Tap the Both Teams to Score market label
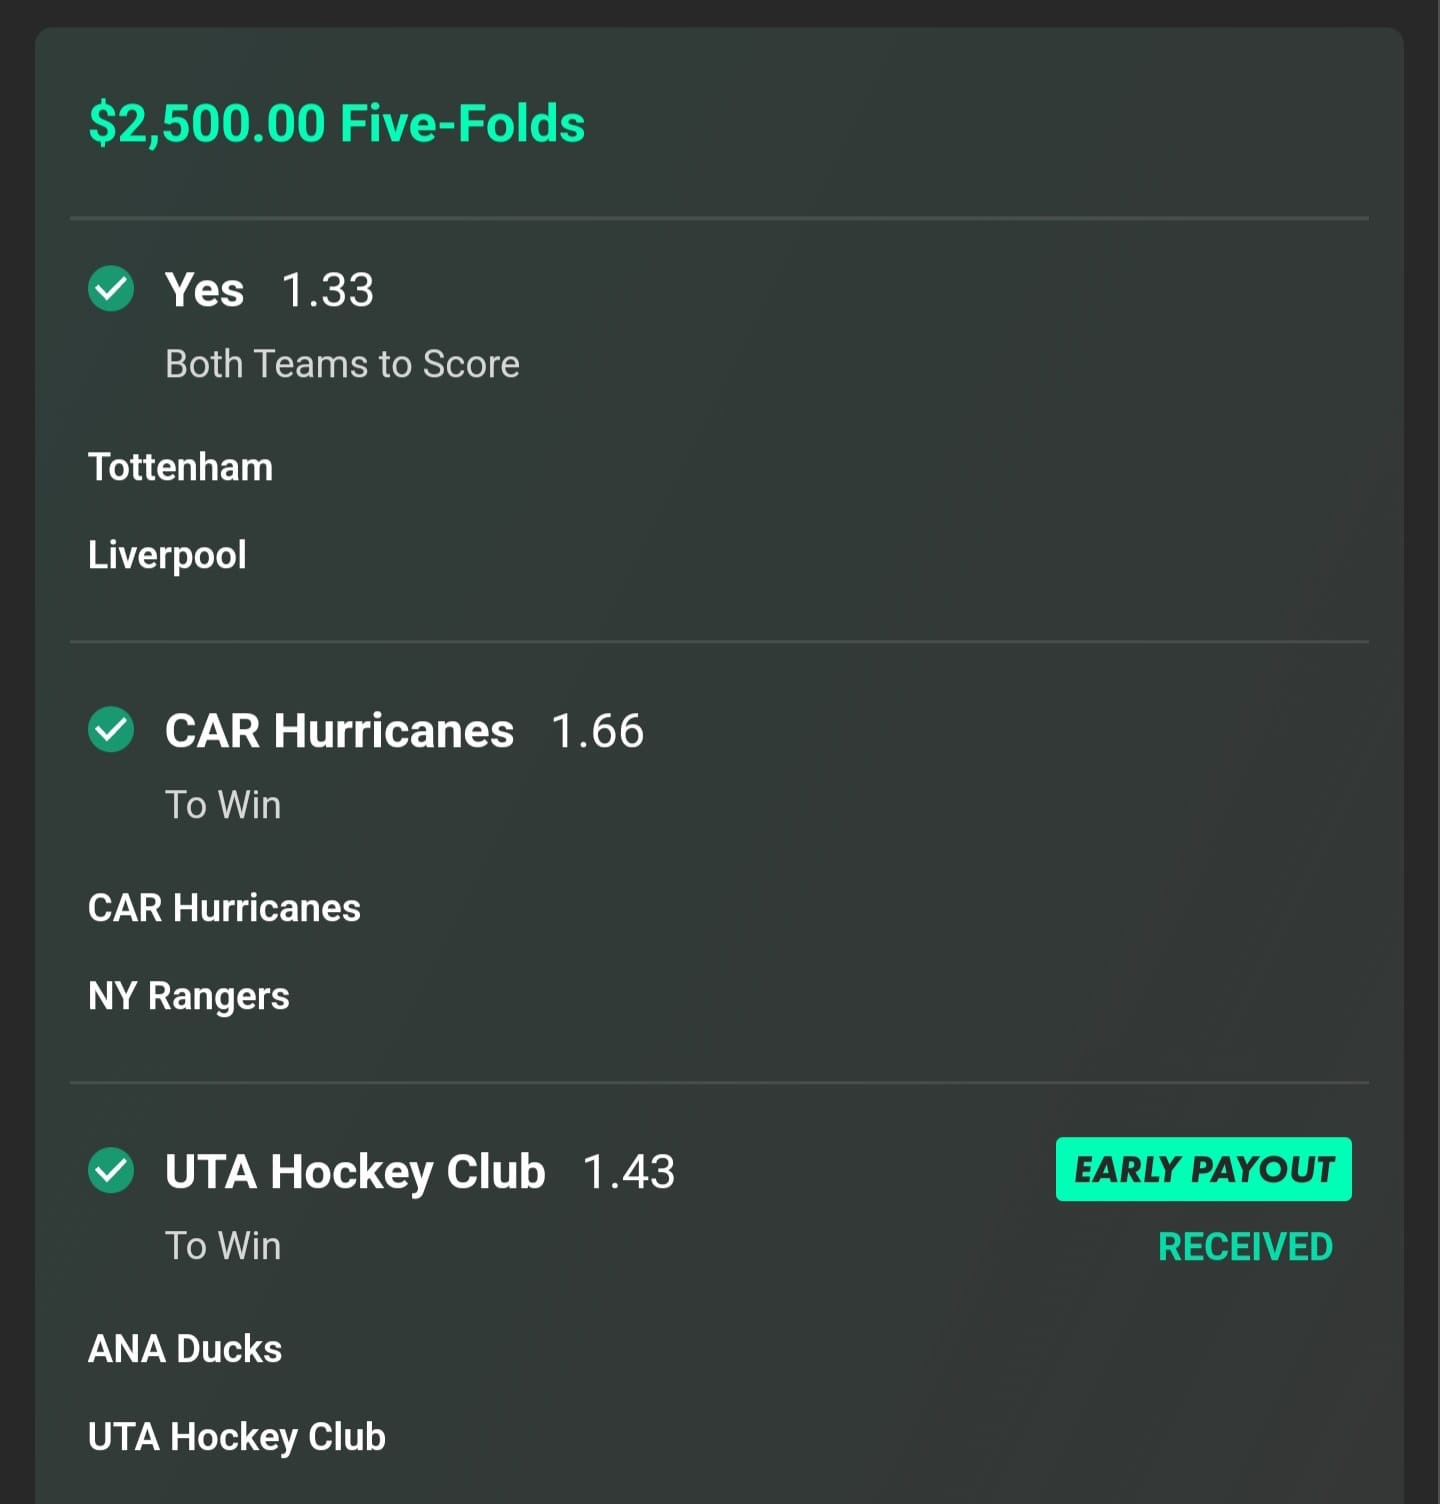This screenshot has height=1504, width=1440. pos(342,364)
